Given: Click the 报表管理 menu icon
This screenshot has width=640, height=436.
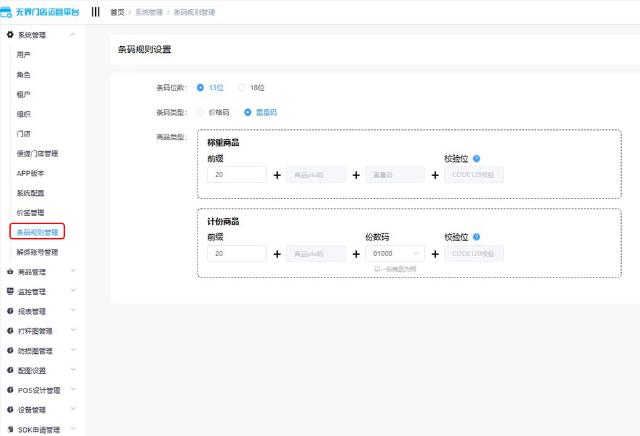Looking at the screenshot, I should tap(10, 311).
